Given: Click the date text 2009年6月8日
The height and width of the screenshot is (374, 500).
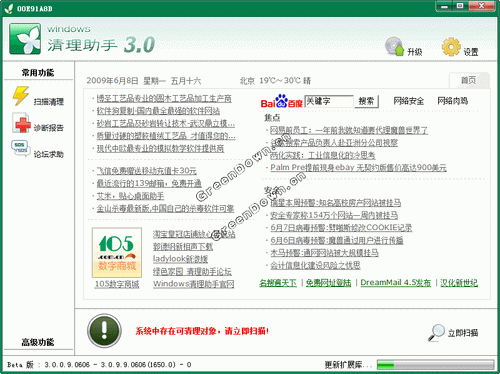Looking at the screenshot, I should click(x=112, y=81).
